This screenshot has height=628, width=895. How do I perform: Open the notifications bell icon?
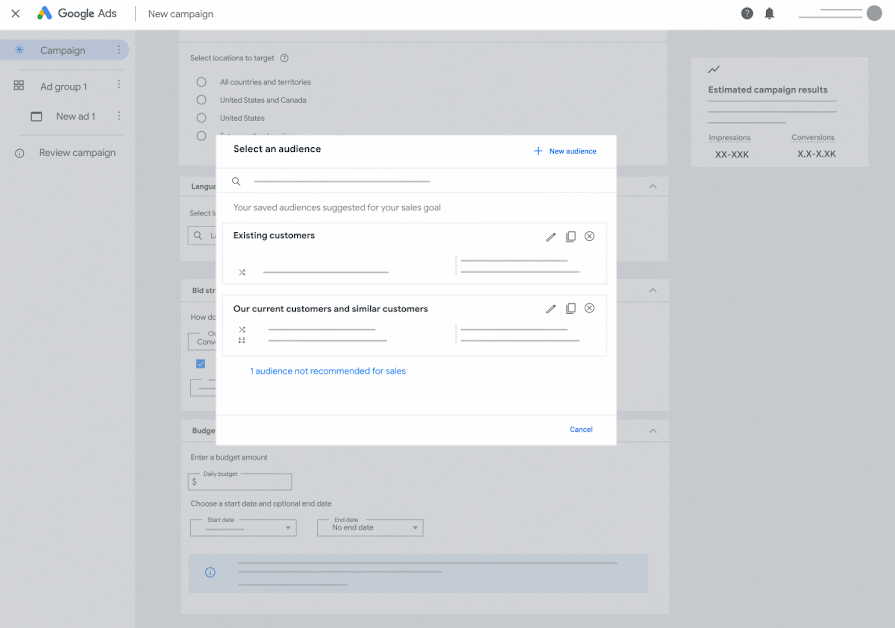pyautogui.click(x=769, y=13)
